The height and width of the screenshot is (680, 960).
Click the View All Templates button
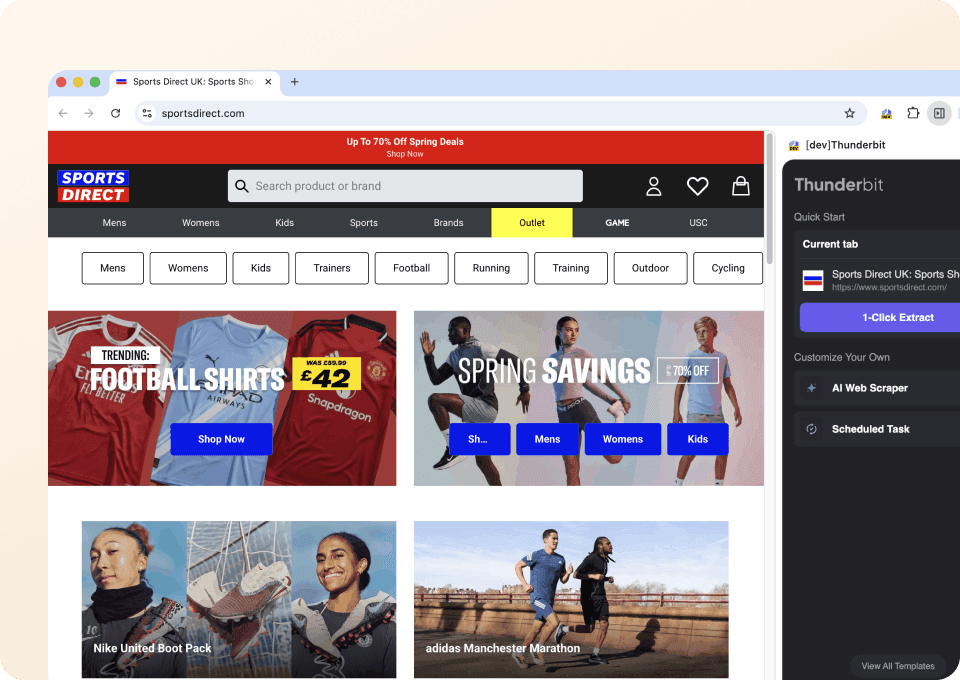(897, 666)
